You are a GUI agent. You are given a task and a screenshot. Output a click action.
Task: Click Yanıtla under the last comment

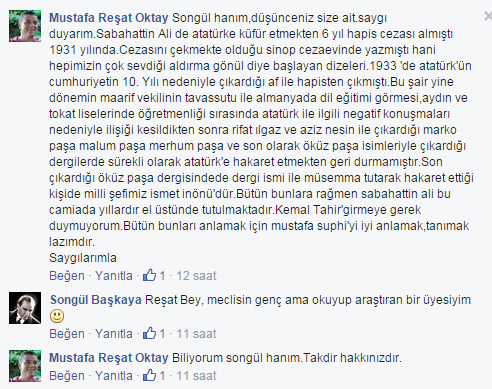pyautogui.click(x=114, y=376)
